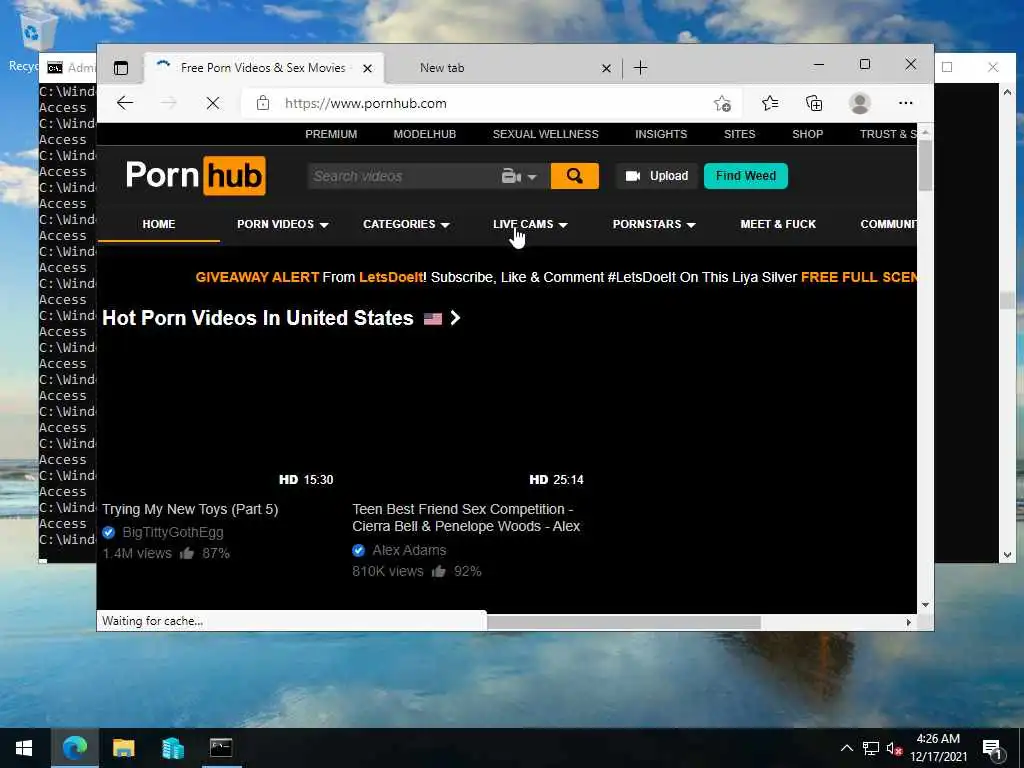Click the Command Prompt window title icon

[55, 68]
